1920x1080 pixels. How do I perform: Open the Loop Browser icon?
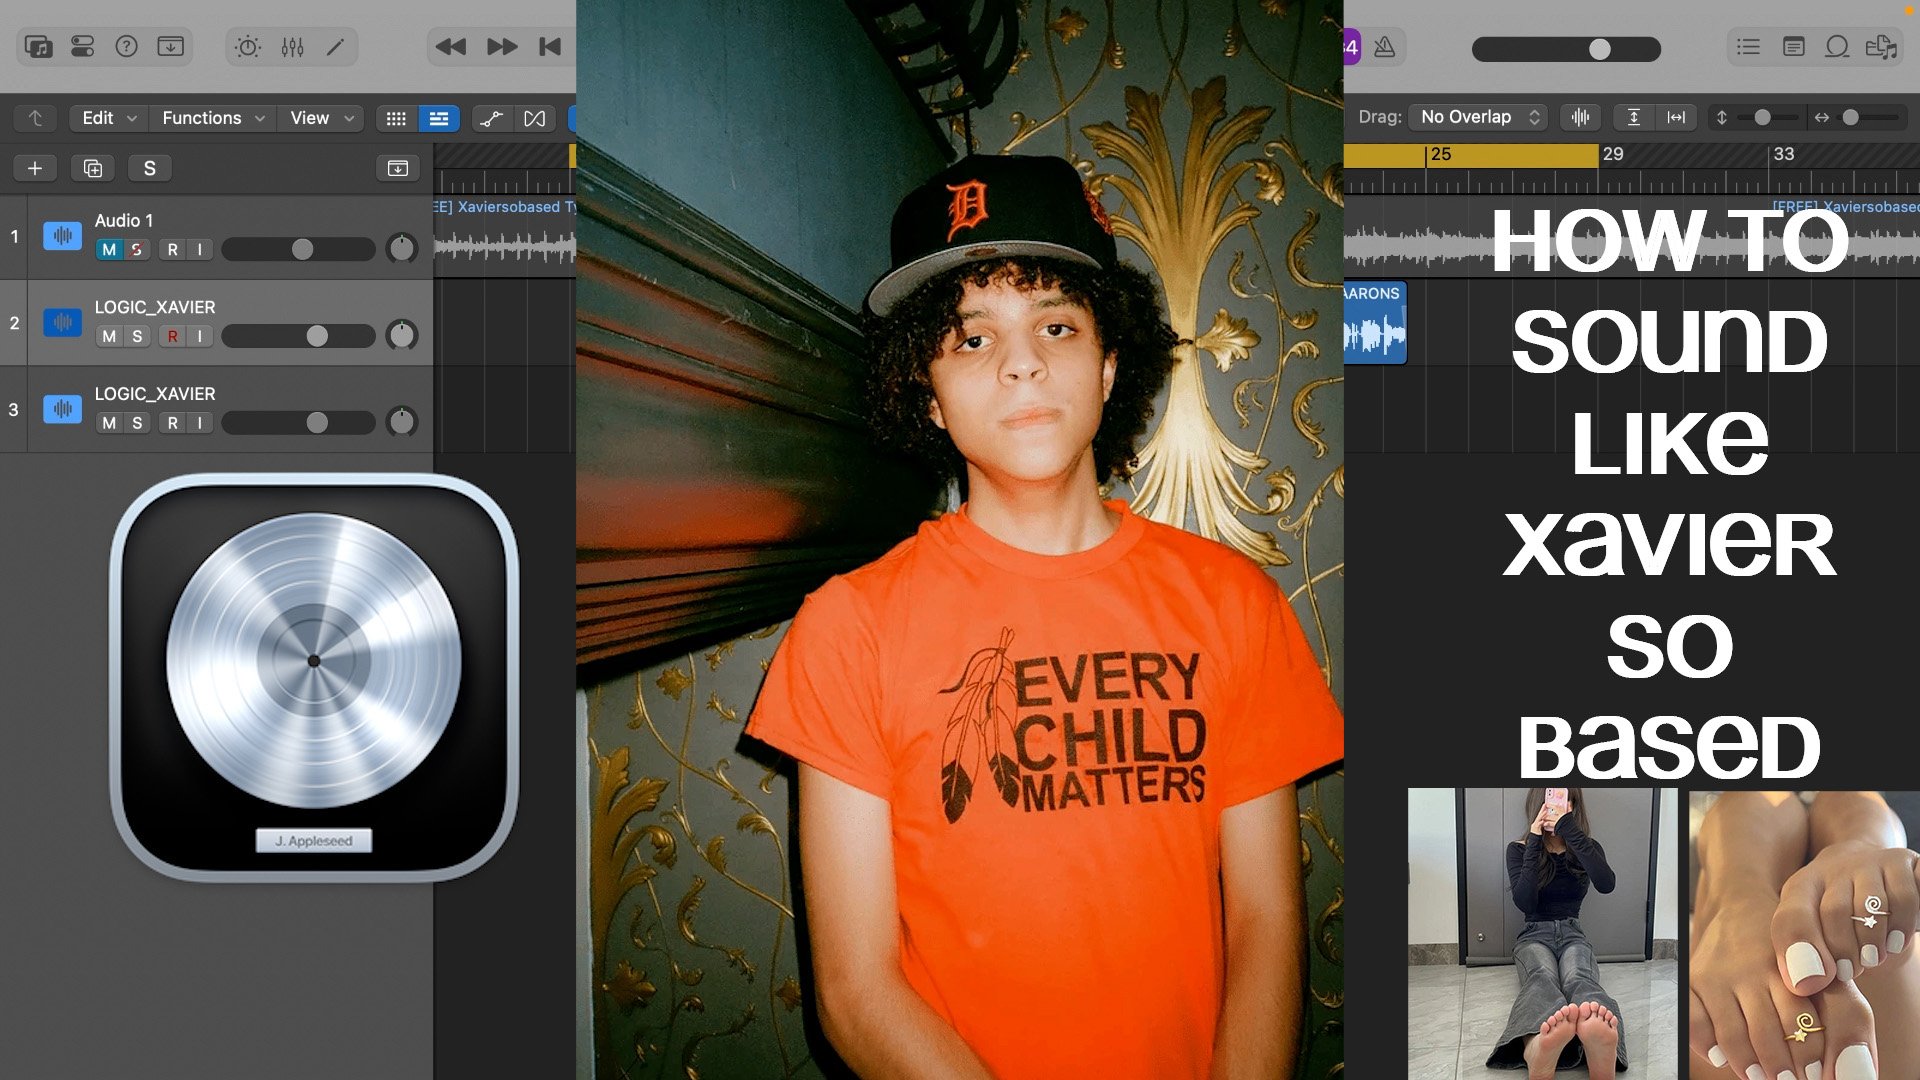tap(1837, 47)
